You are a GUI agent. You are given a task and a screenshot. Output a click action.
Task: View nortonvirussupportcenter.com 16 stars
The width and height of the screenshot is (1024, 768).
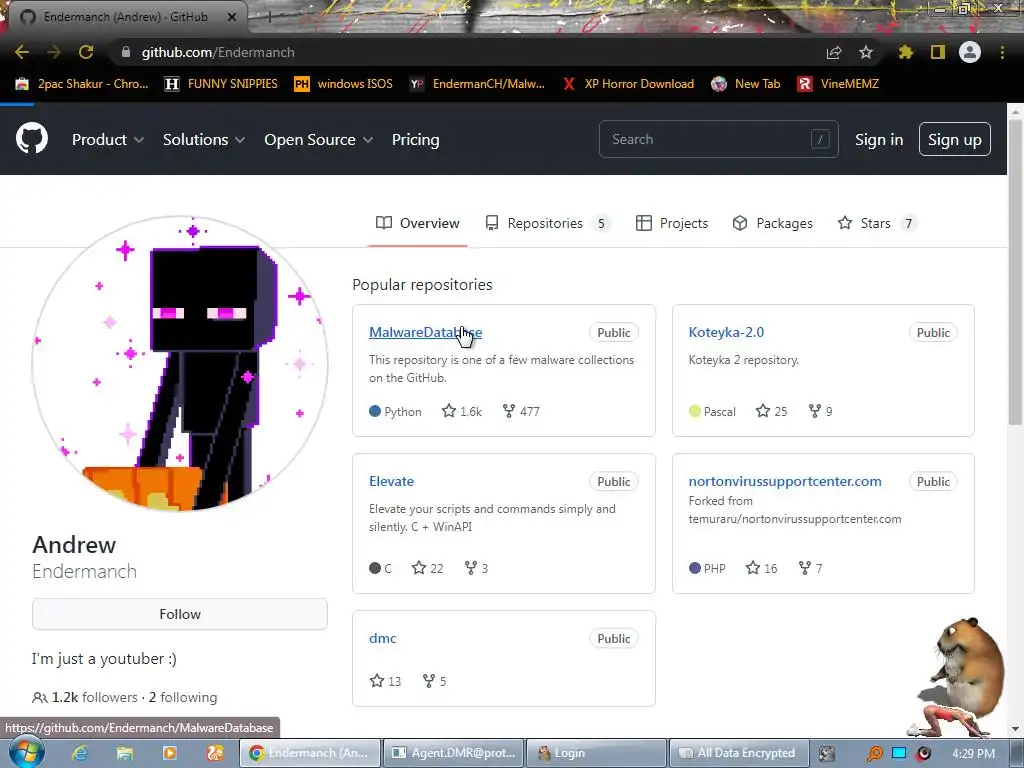click(761, 568)
